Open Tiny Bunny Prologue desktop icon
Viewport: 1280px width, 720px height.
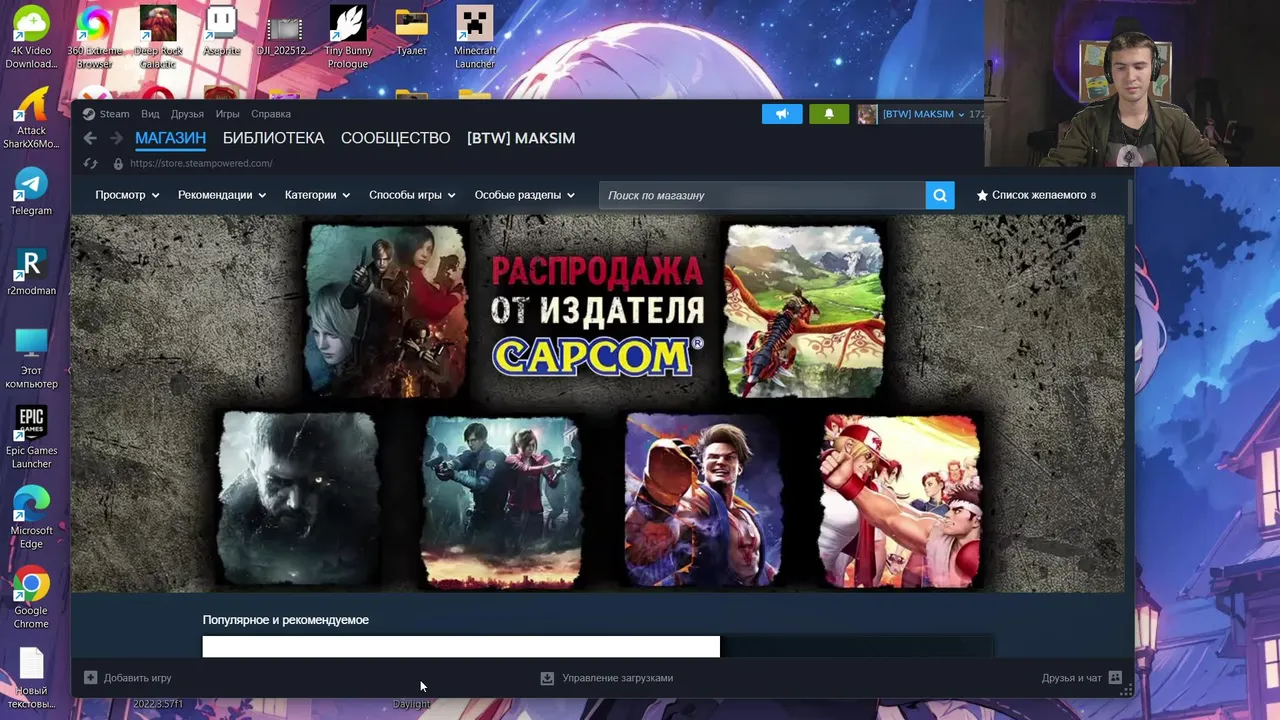tap(348, 38)
